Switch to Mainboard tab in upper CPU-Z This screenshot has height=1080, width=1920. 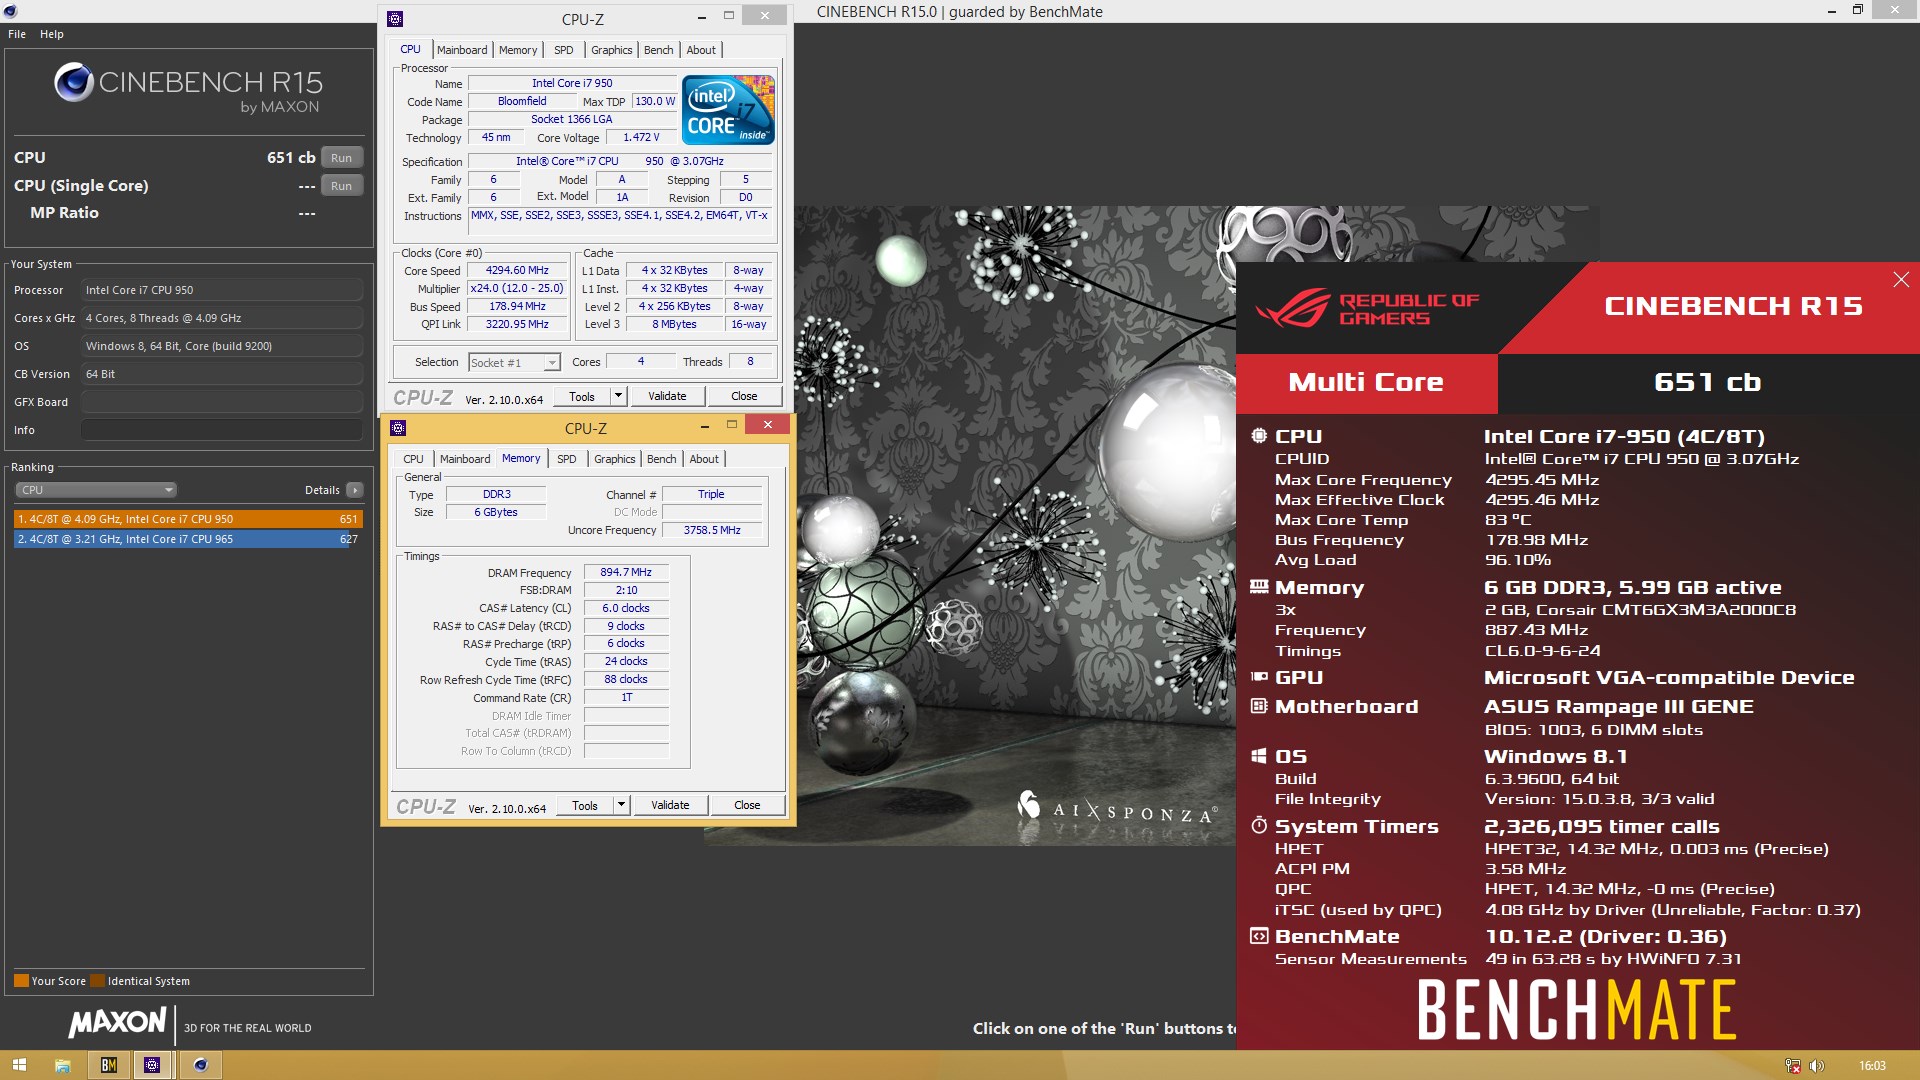(462, 50)
